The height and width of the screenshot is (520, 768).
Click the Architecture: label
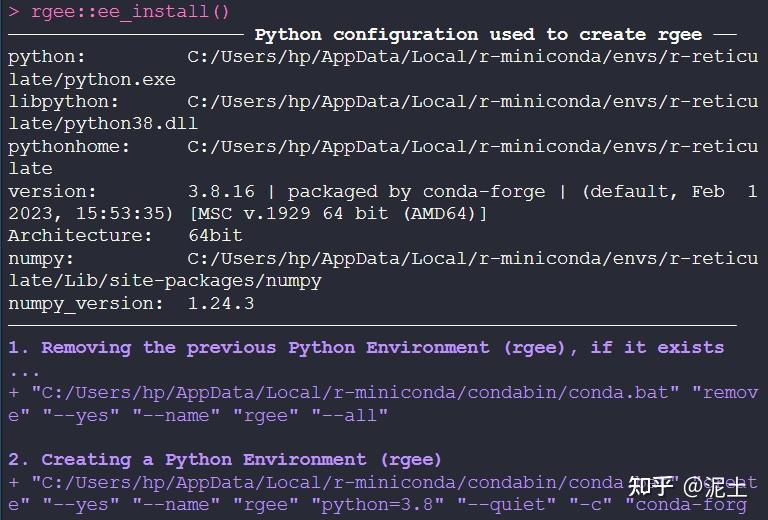coord(80,236)
